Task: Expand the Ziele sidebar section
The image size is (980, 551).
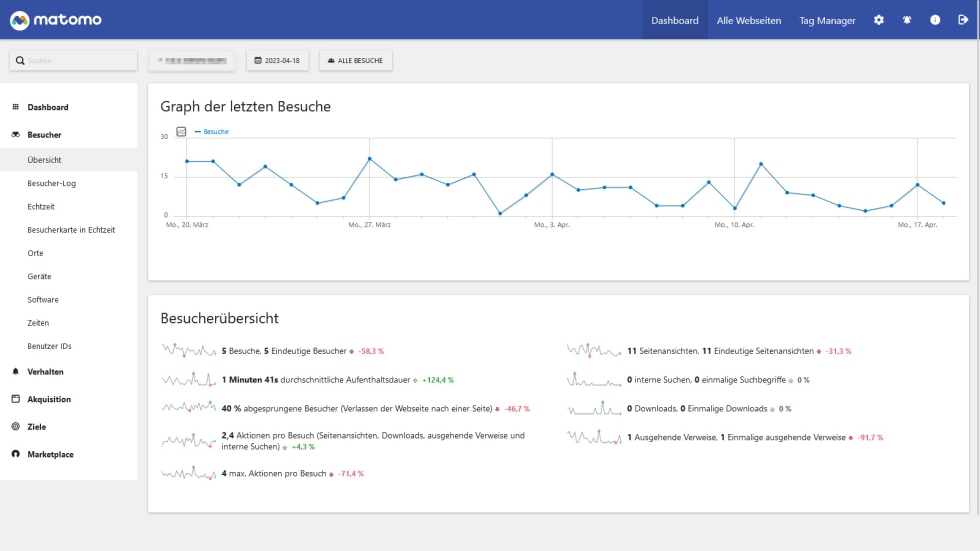Action: coord(36,427)
